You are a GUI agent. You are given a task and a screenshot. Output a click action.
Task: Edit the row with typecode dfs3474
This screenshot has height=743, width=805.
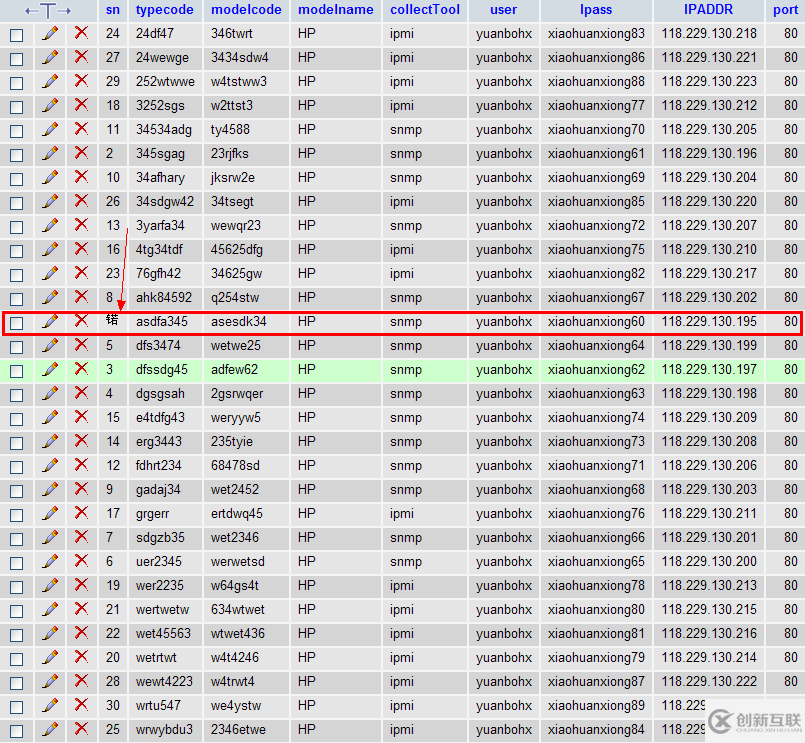click(50, 345)
